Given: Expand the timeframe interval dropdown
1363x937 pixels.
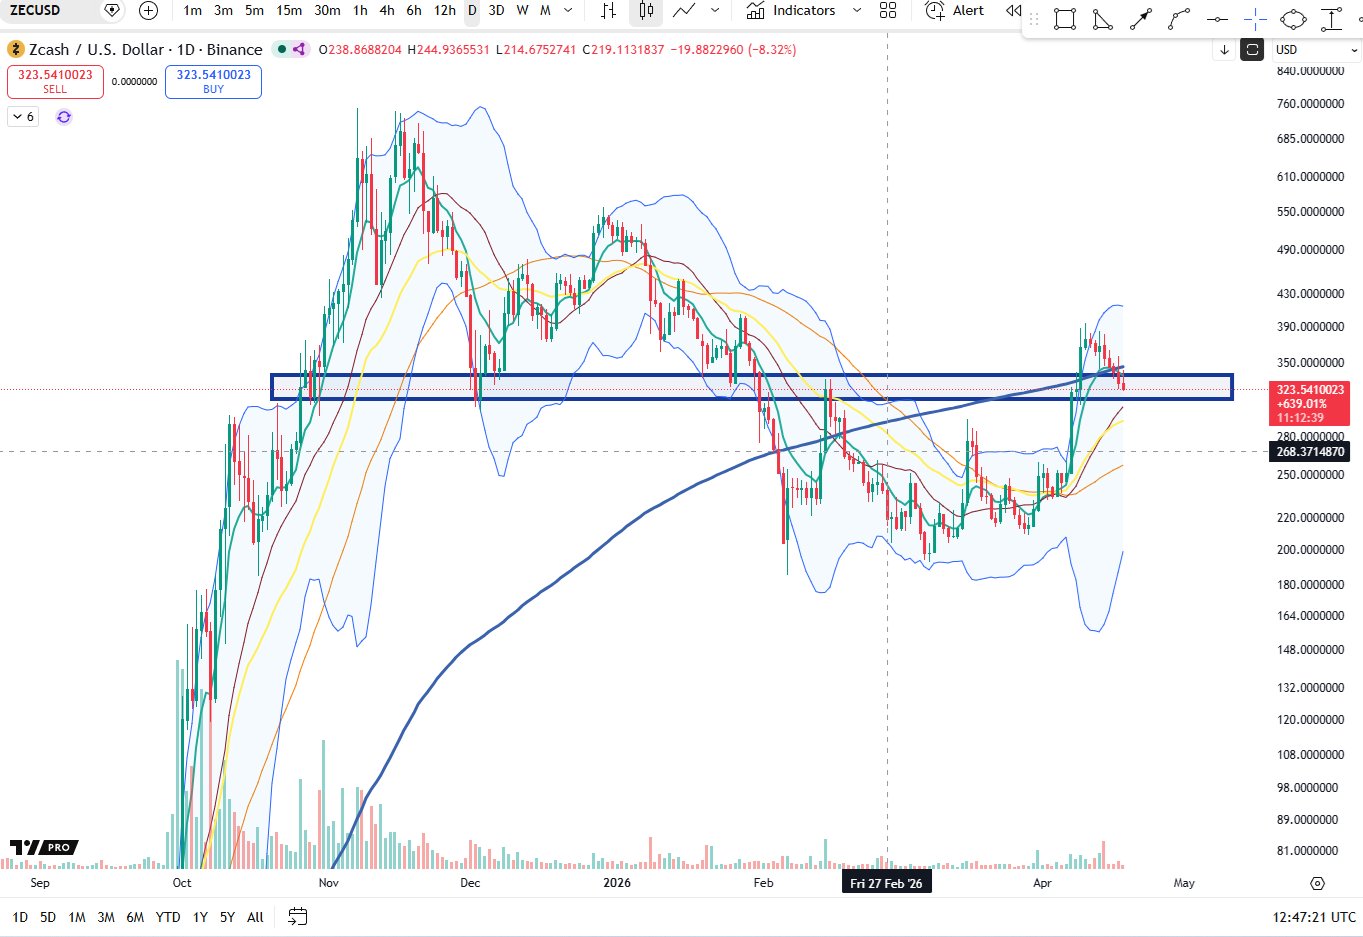Looking at the screenshot, I should pyautogui.click(x=569, y=10).
